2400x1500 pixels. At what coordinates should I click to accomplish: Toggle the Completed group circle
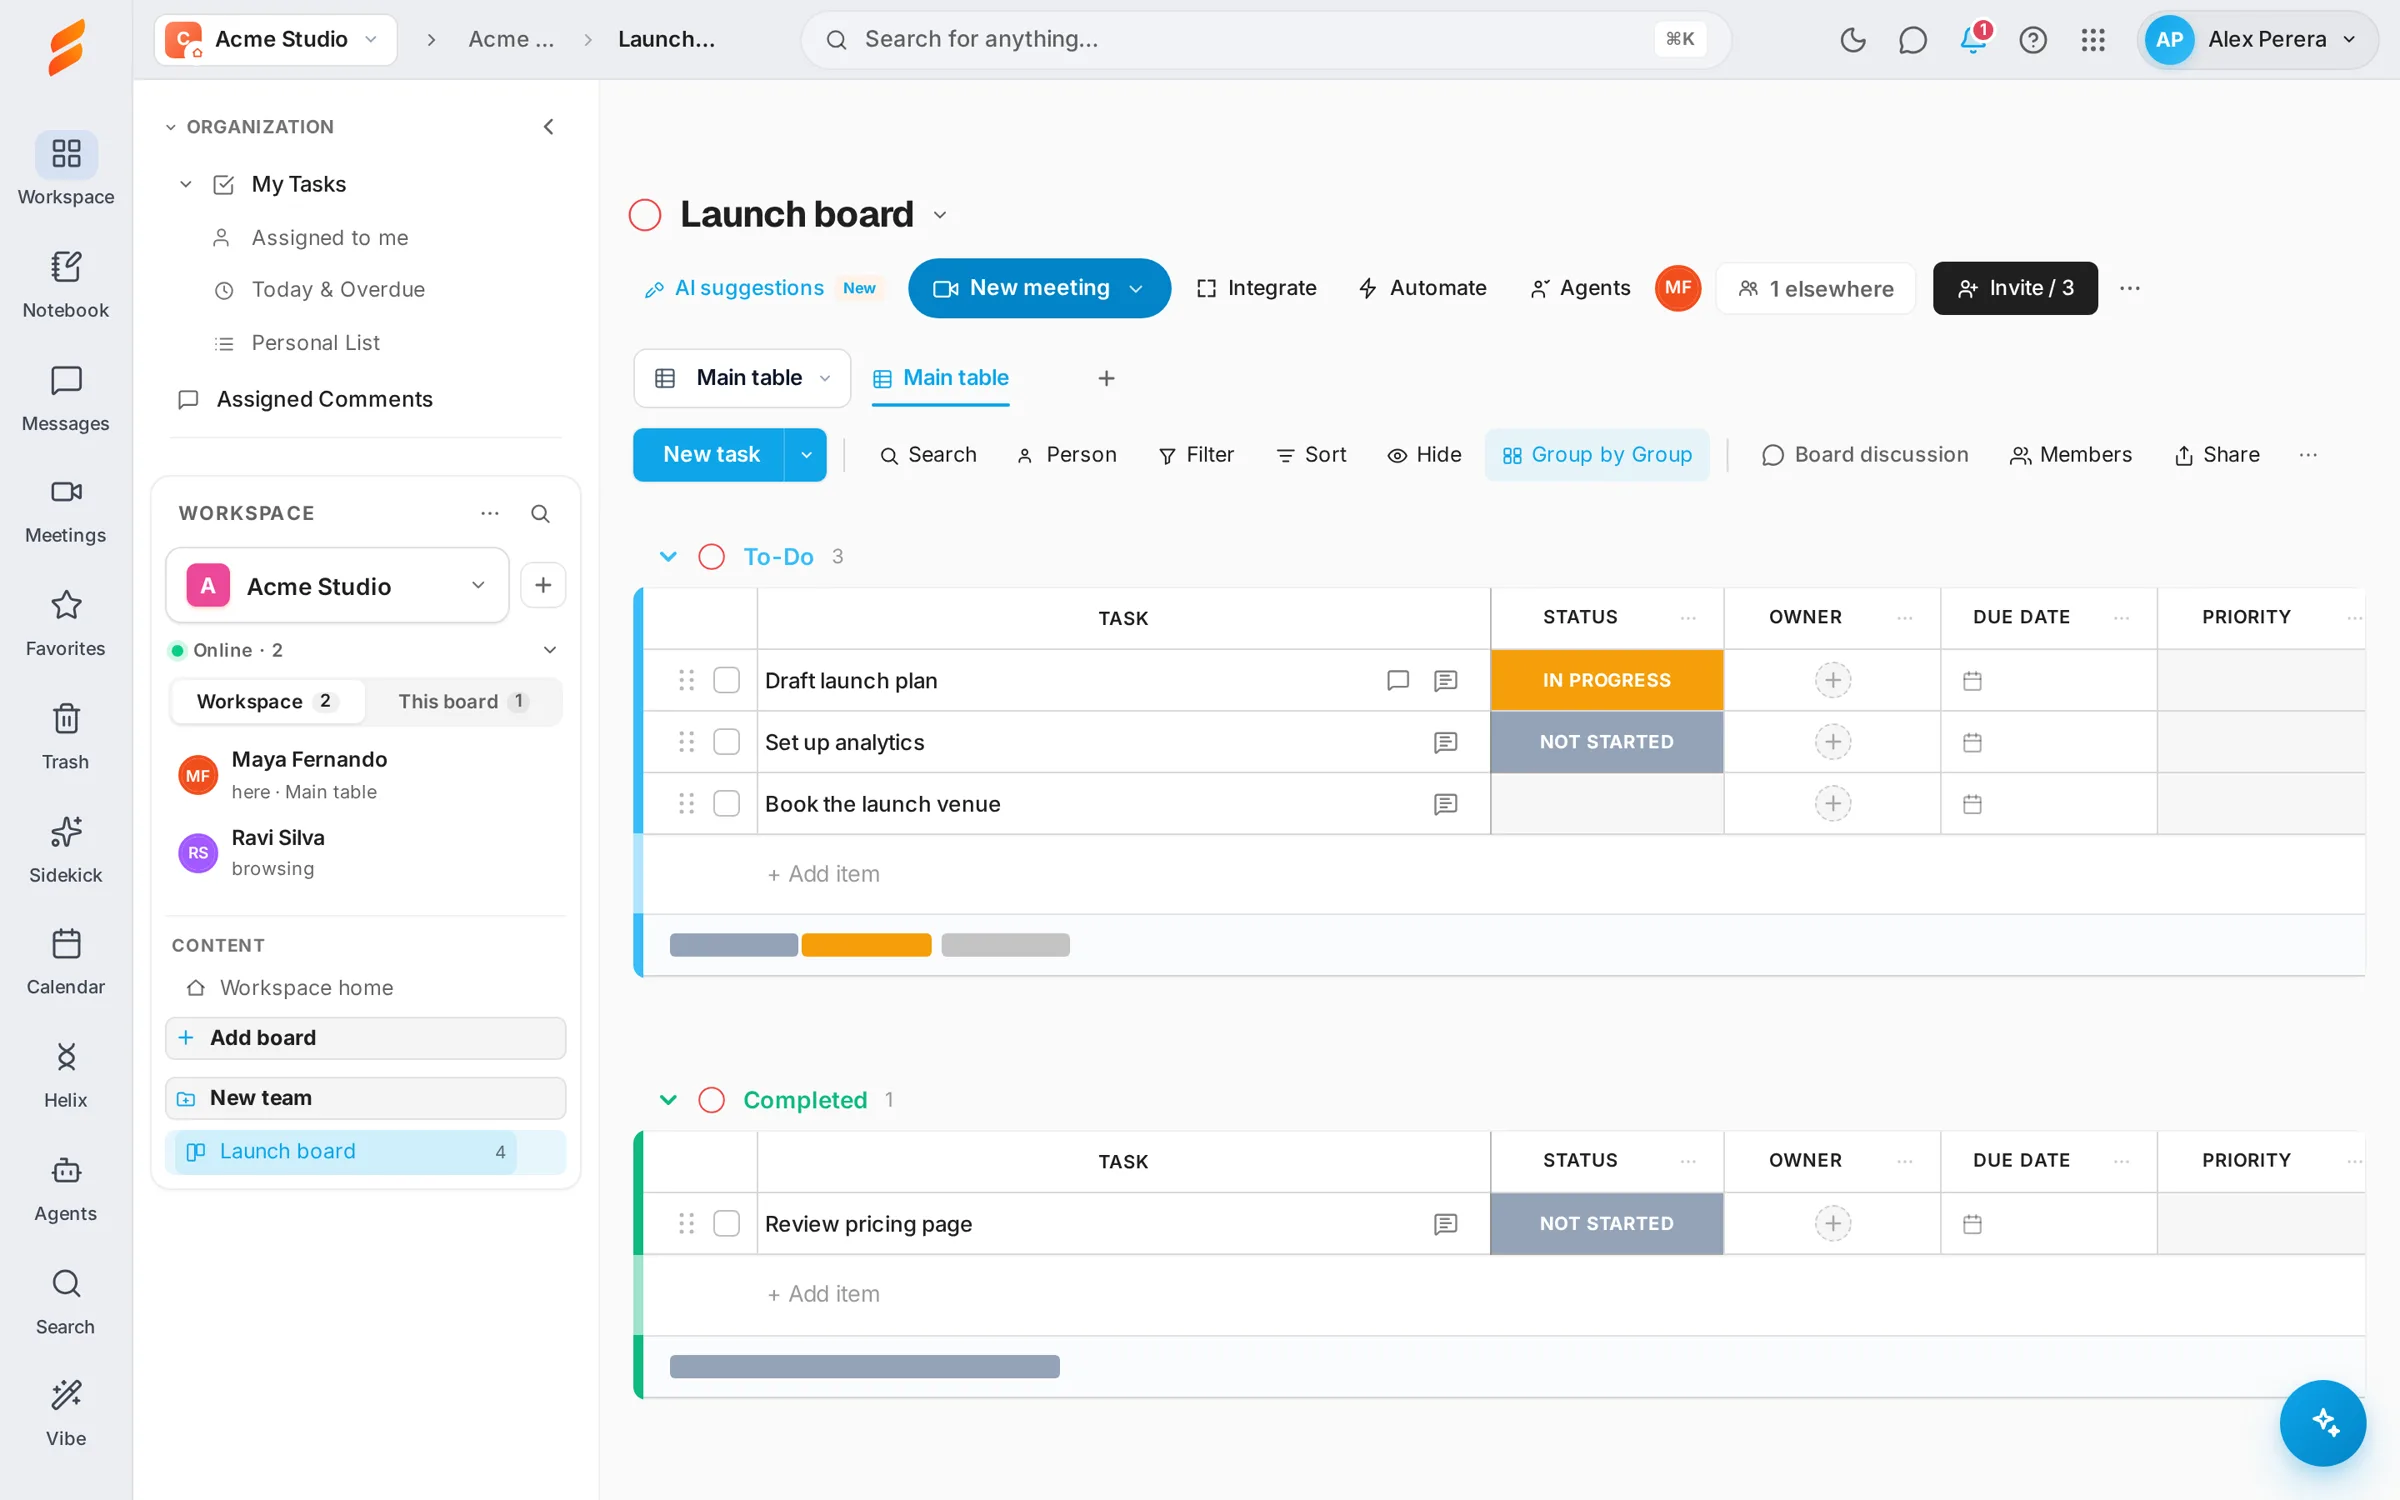tap(711, 1100)
